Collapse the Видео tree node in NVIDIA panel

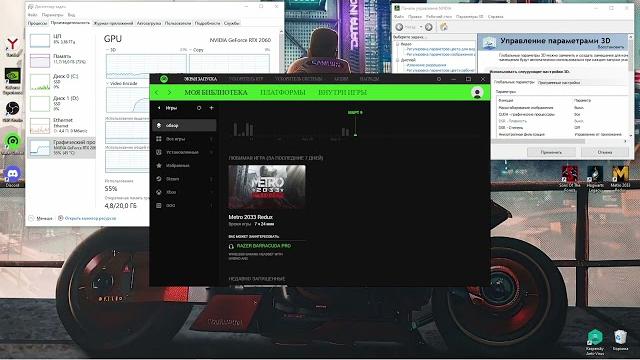(398, 44)
